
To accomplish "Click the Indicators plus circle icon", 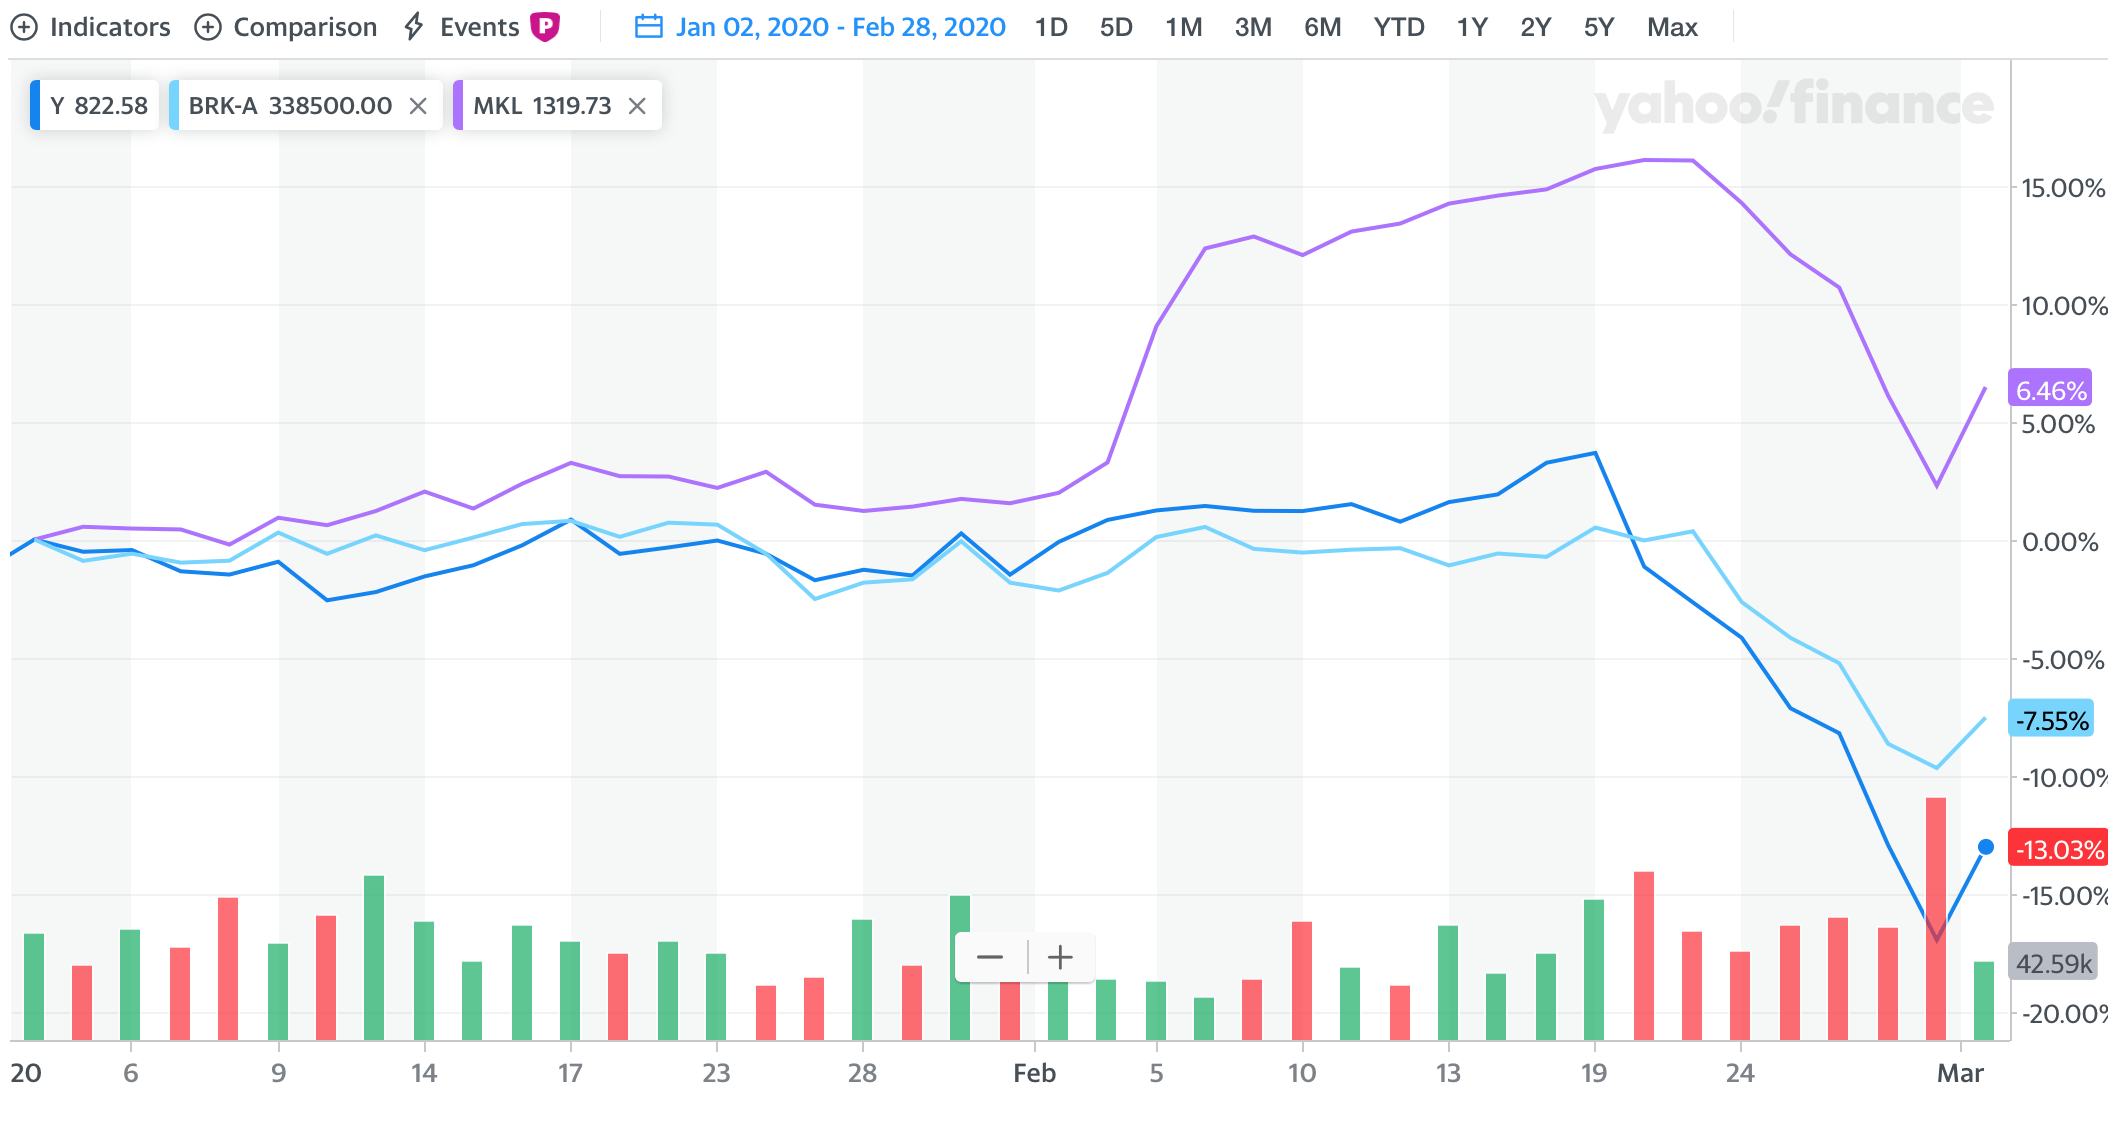I will [23, 27].
